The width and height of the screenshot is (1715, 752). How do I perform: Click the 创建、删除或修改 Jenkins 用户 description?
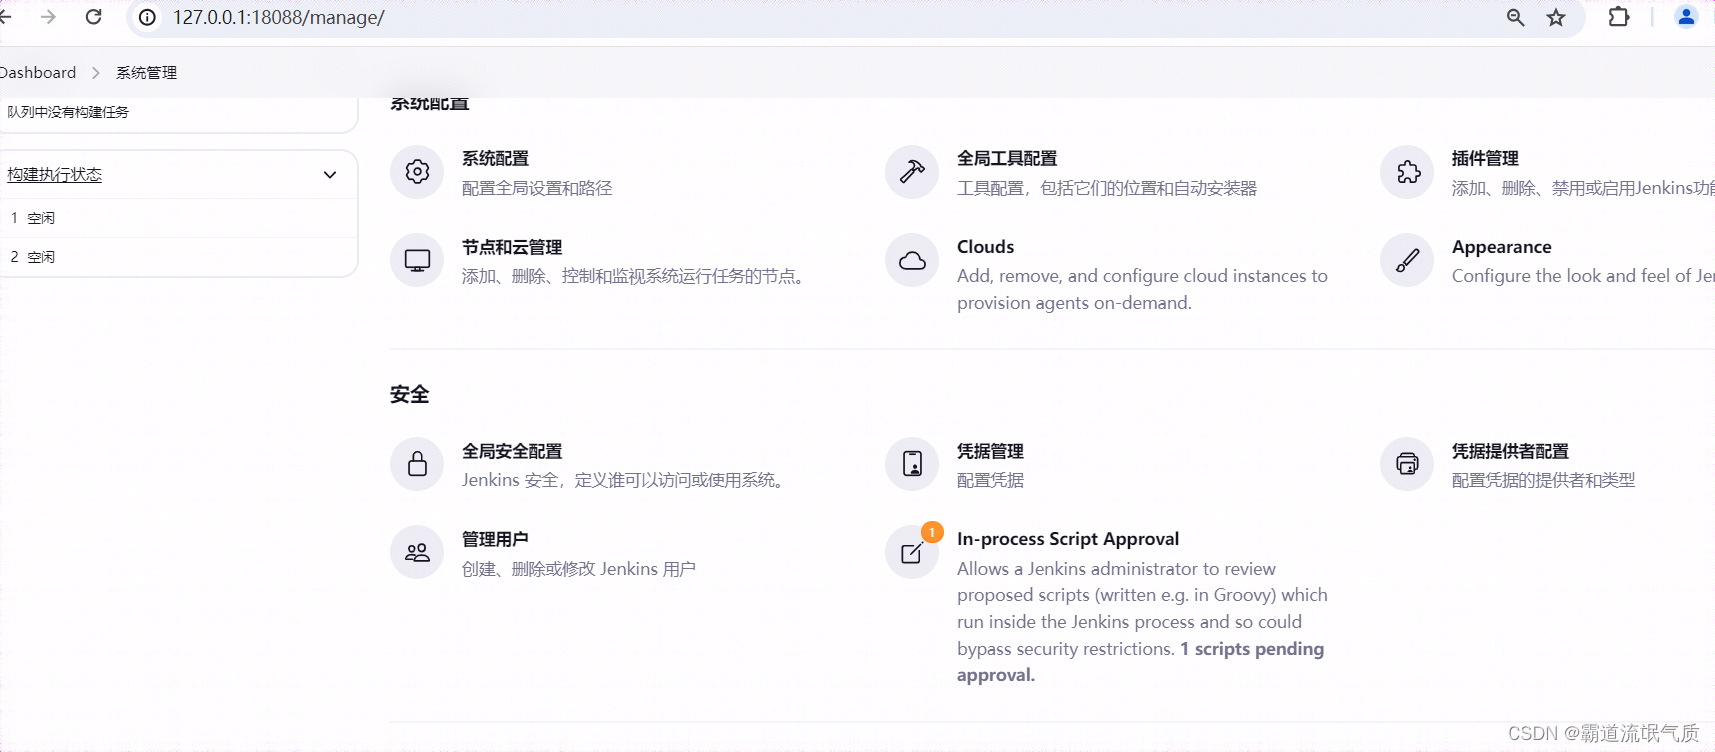pyautogui.click(x=579, y=569)
